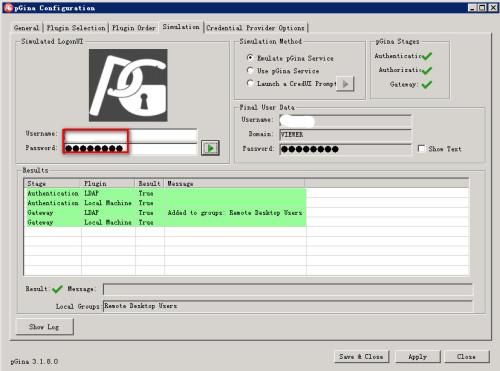Click the Final User Data Username field
The image size is (500, 371).
click(x=345, y=120)
